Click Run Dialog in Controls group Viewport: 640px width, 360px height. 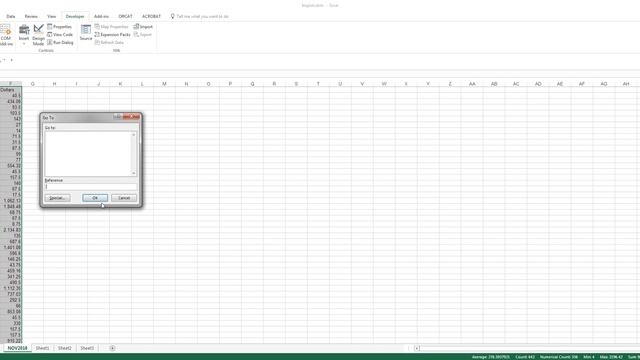[x=60, y=42]
